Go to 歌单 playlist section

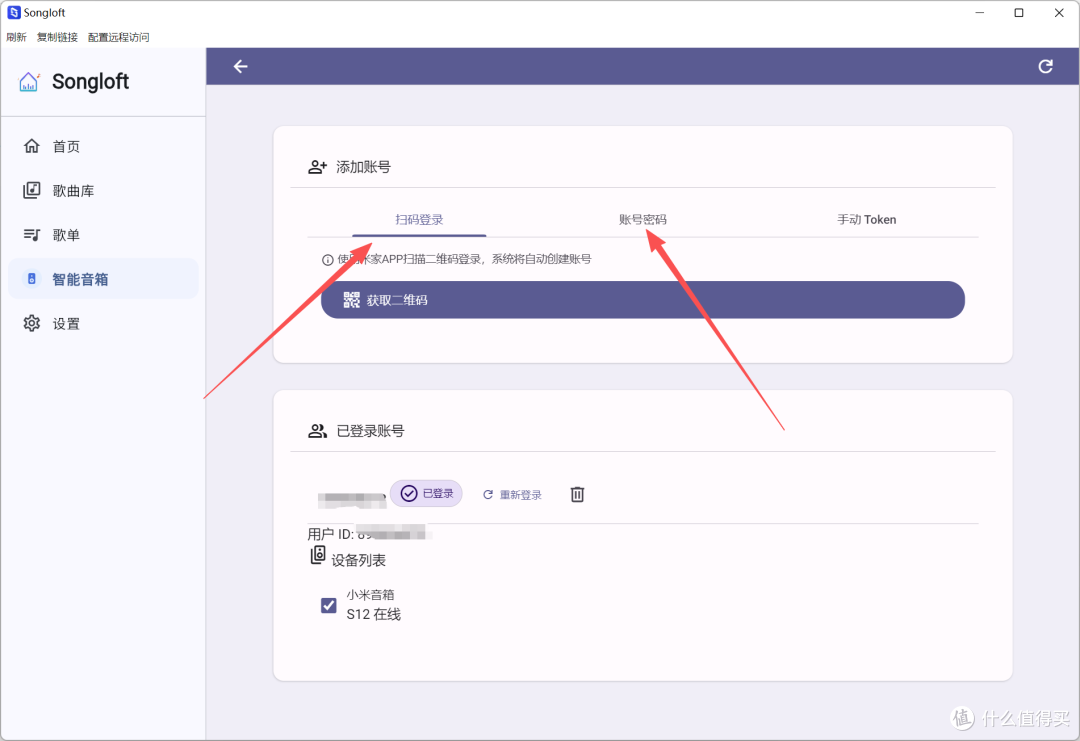[103, 235]
